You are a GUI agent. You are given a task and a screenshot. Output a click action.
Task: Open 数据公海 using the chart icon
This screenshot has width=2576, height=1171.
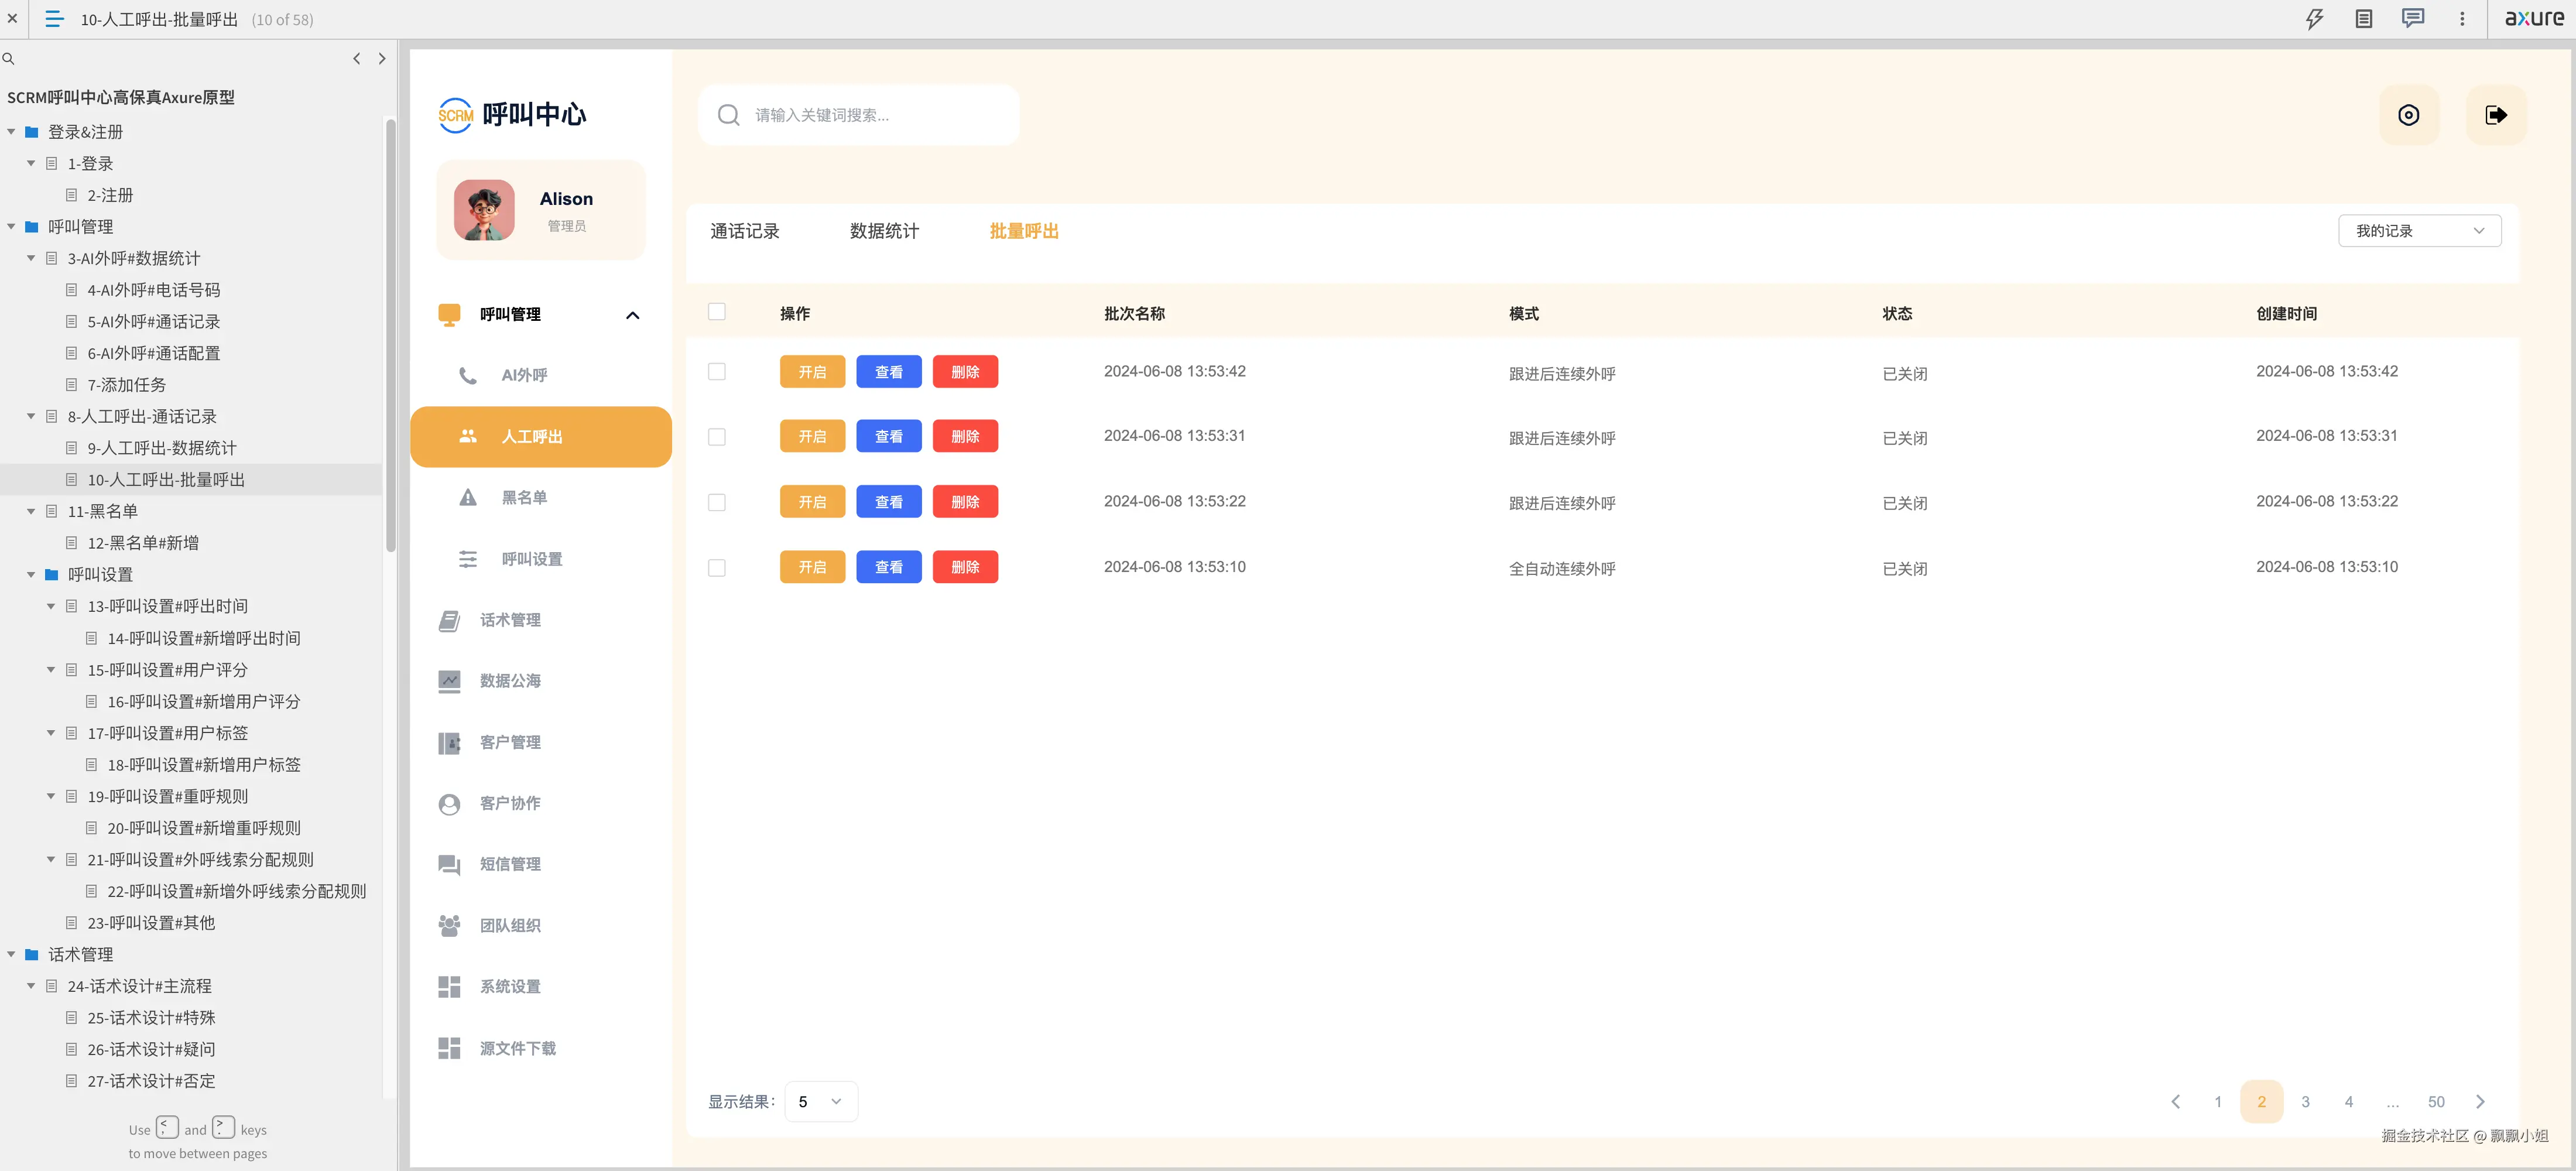tap(449, 681)
